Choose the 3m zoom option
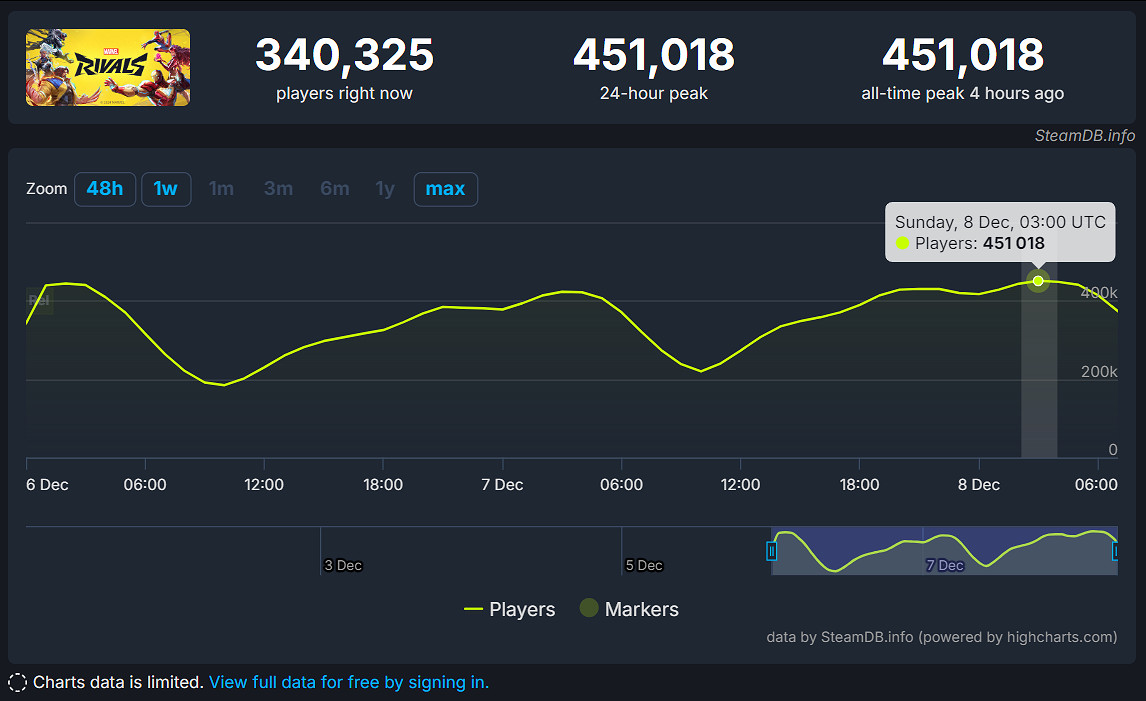The width and height of the screenshot is (1146, 701). point(278,189)
